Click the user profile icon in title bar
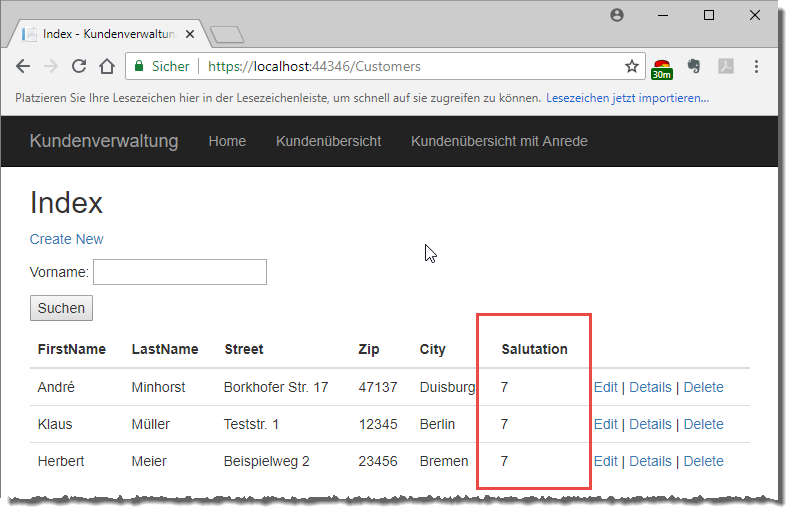Screen dimensions: 793x517 617,15
